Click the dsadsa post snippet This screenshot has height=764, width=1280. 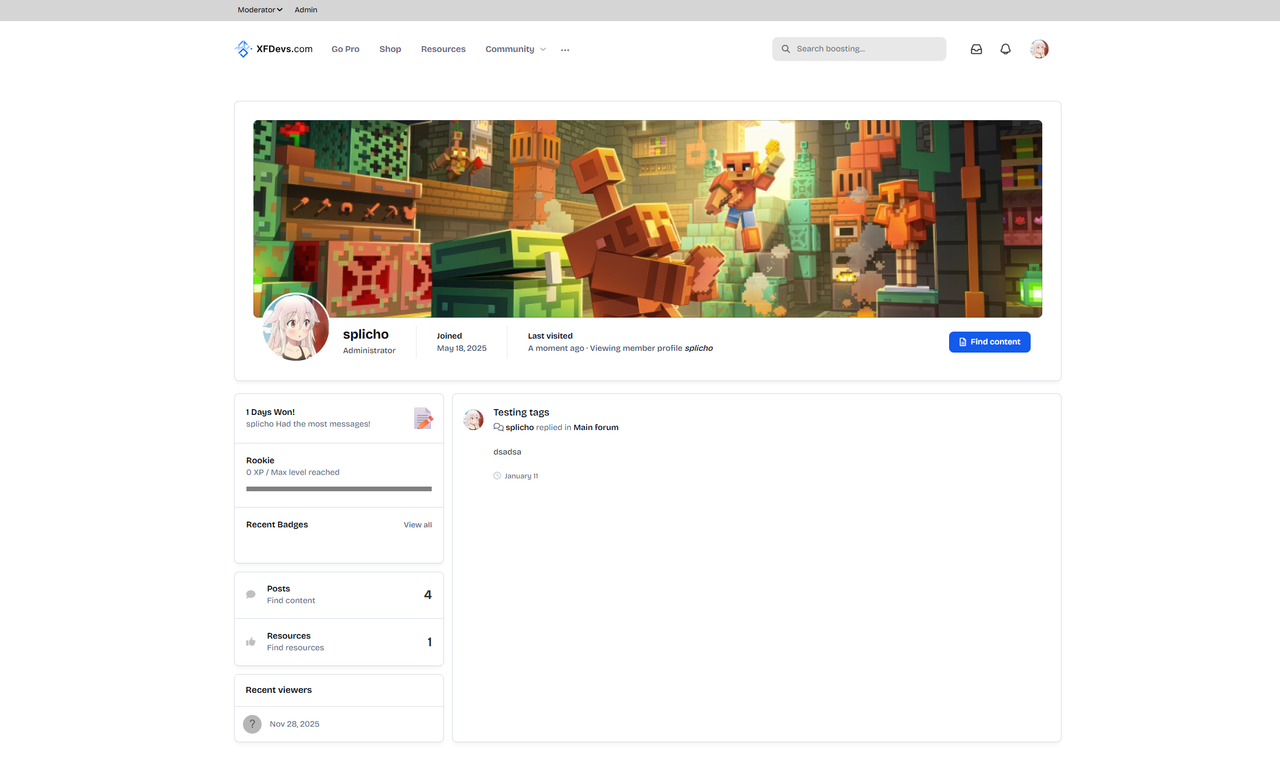tap(507, 452)
